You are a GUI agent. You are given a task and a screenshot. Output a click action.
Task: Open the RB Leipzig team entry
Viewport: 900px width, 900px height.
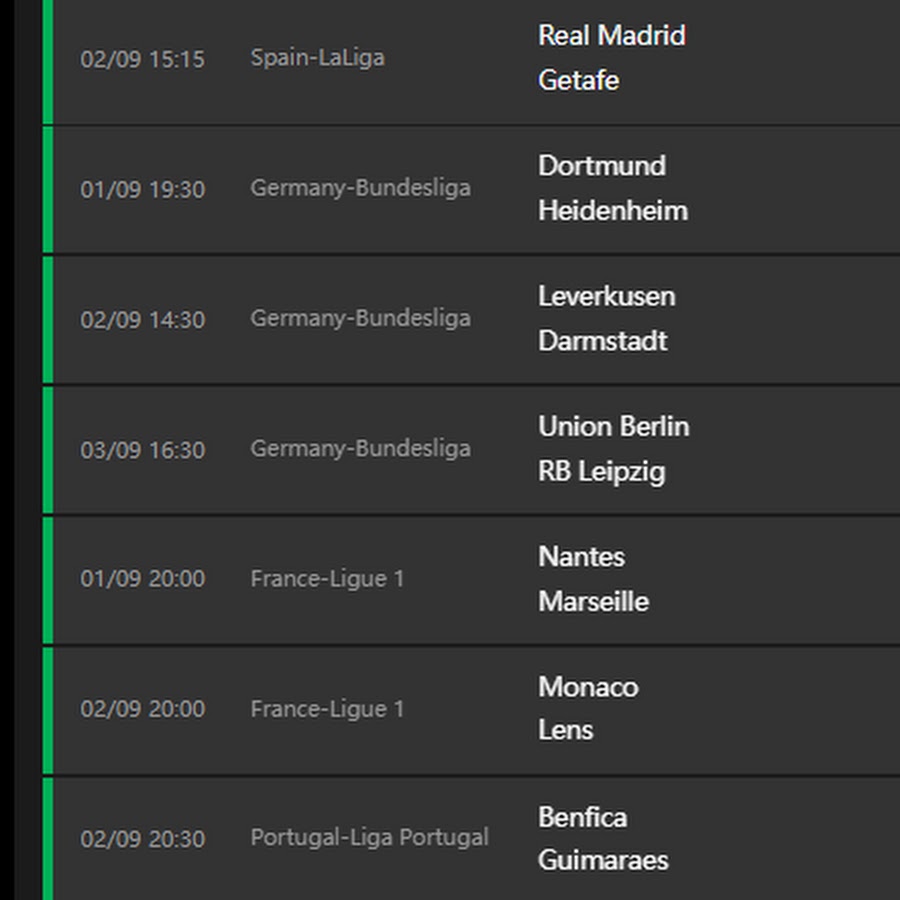[602, 472]
